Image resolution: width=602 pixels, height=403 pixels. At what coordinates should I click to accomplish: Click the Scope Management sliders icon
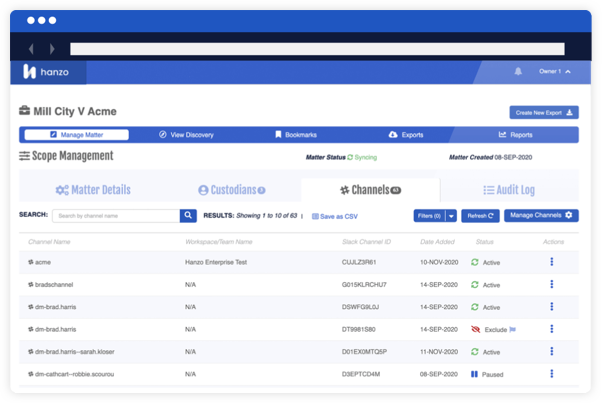pos(25,156)
